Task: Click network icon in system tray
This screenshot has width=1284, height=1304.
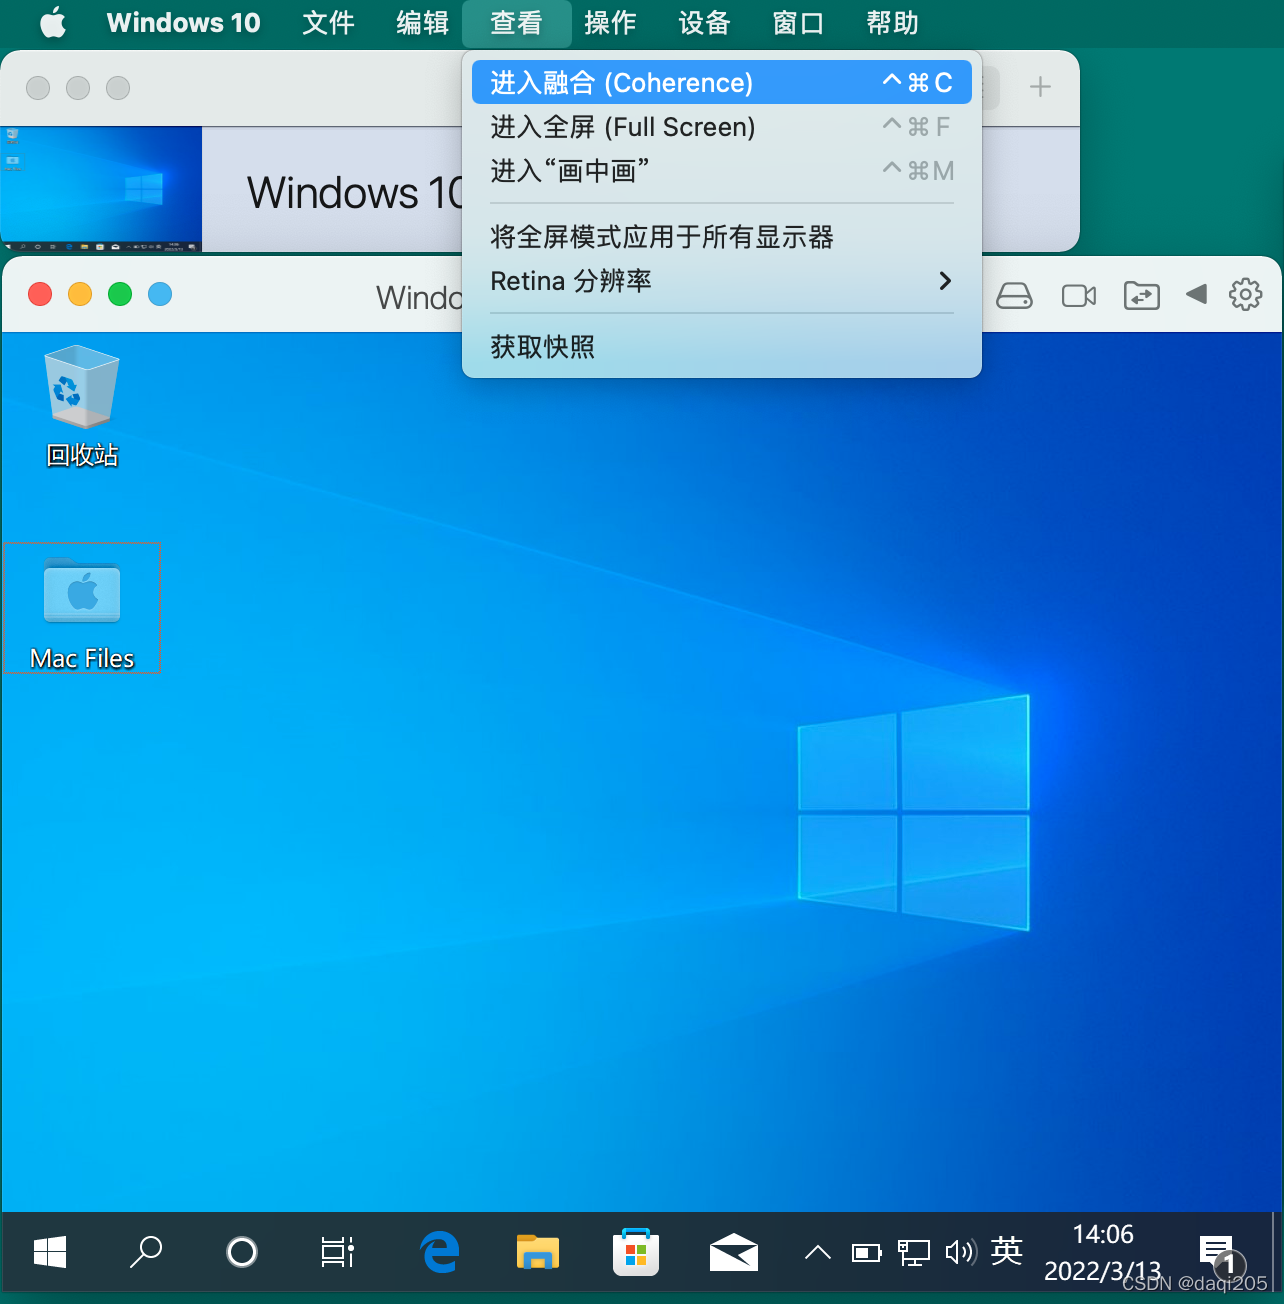Action: [x=913, y=1252]
